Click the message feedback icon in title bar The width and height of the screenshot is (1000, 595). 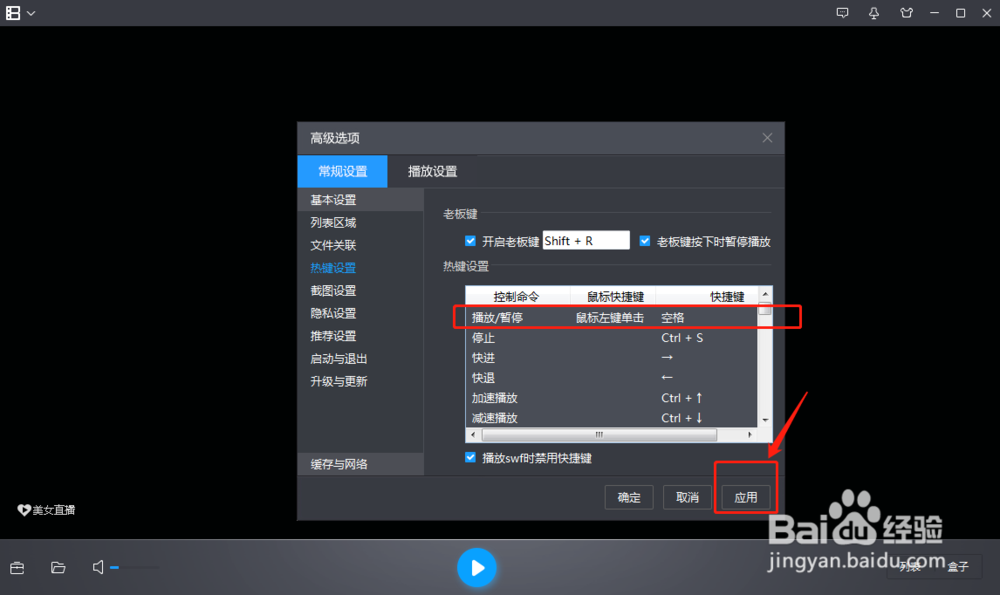coord(843,13)
